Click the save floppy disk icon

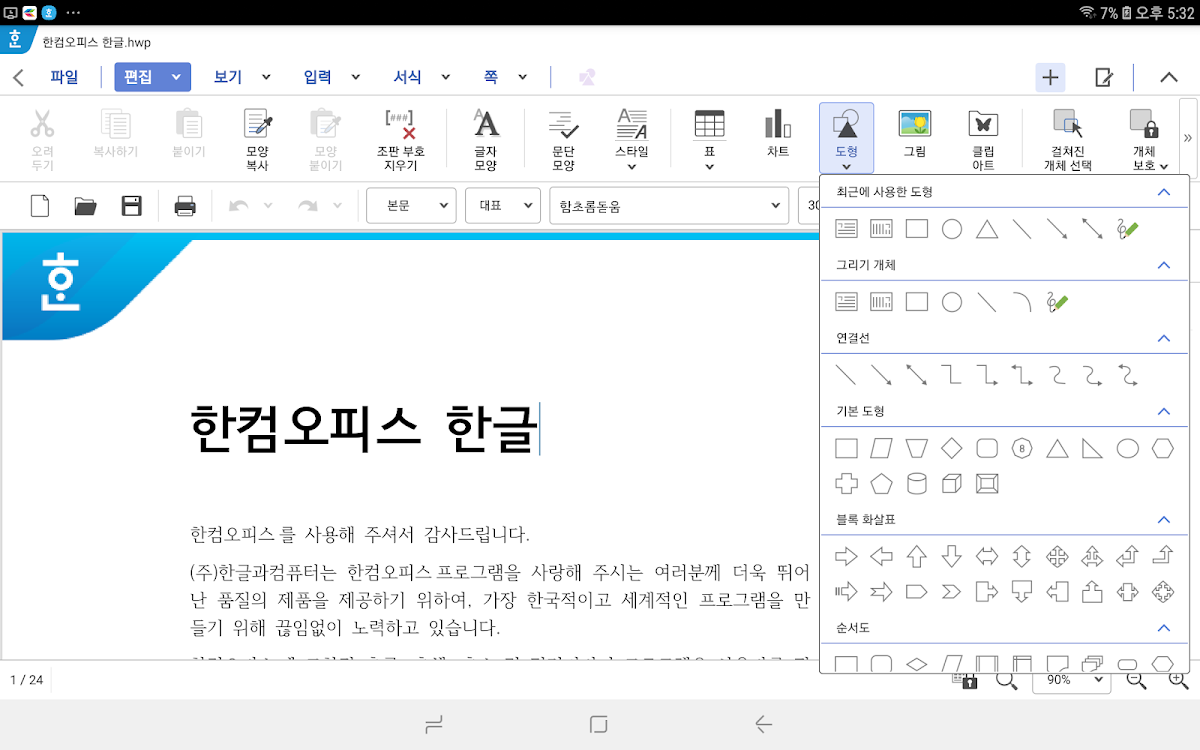pos(131,206)
